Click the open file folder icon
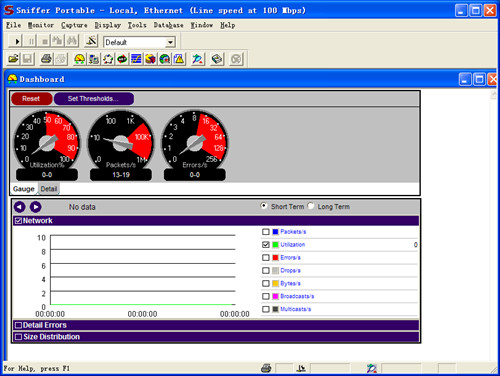This screenshot has height=376, width=500. pos(13,59)
